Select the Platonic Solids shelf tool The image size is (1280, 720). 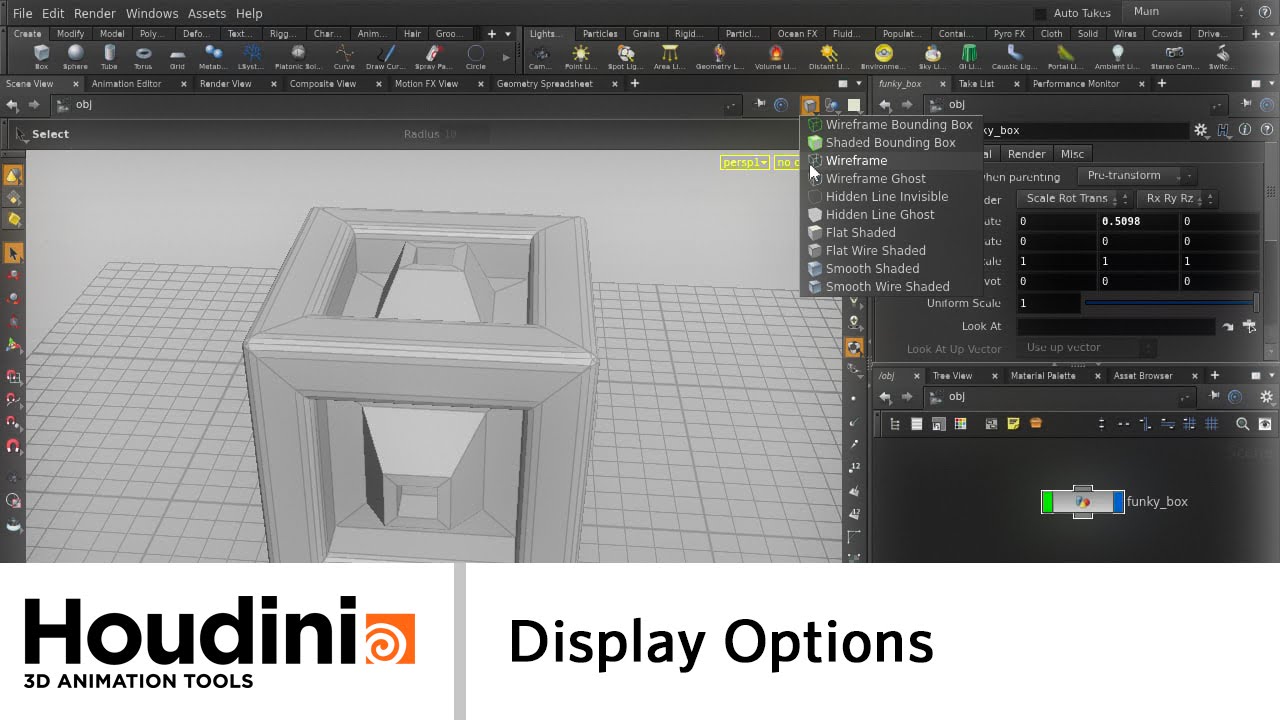[x=298, y=57]
